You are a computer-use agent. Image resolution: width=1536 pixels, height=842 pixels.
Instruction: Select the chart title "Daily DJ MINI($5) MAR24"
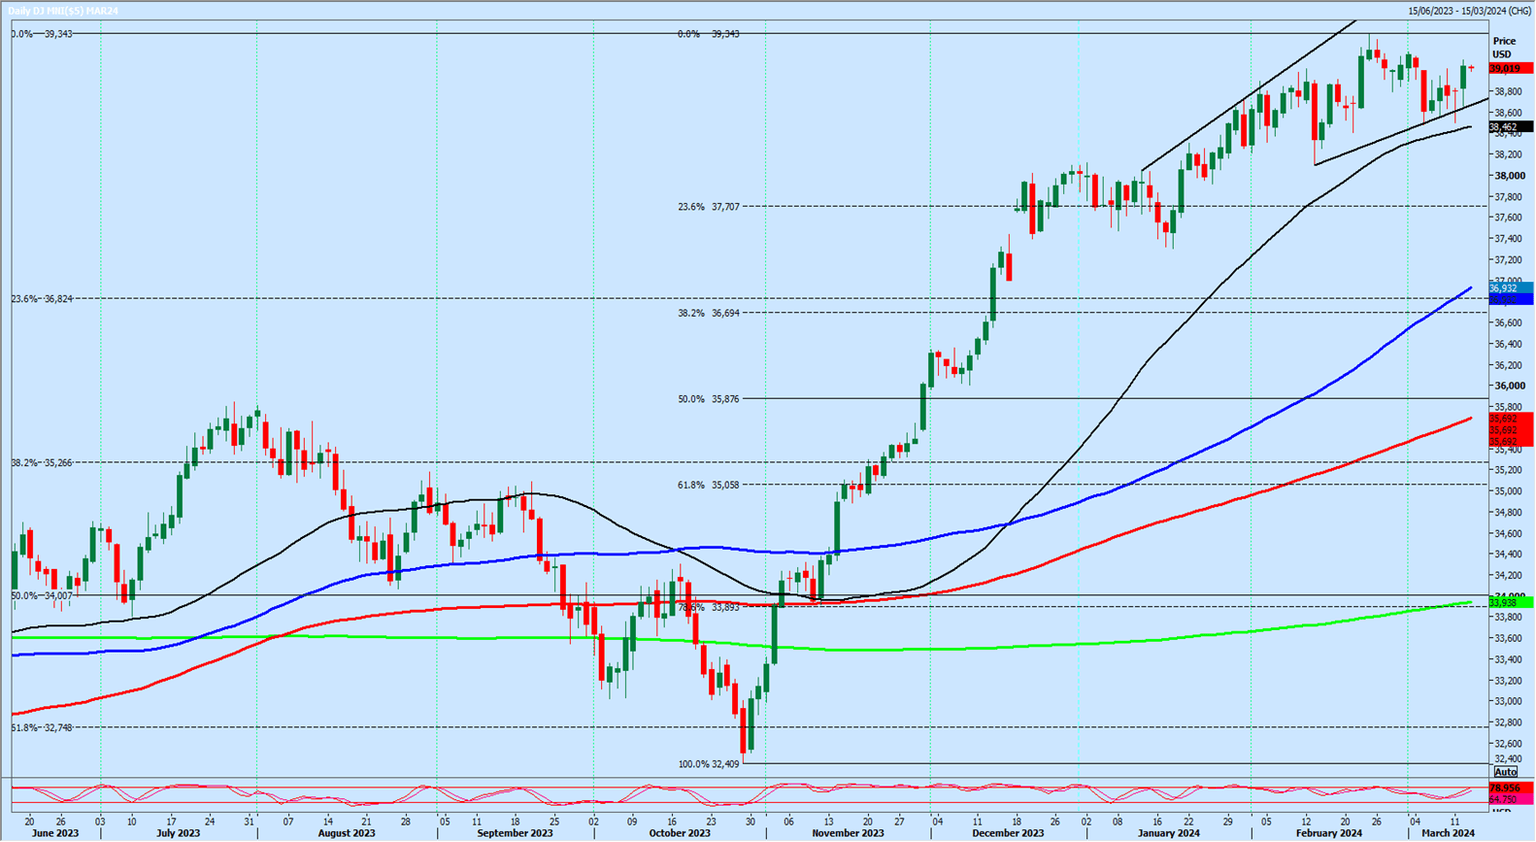coord(63,10)
